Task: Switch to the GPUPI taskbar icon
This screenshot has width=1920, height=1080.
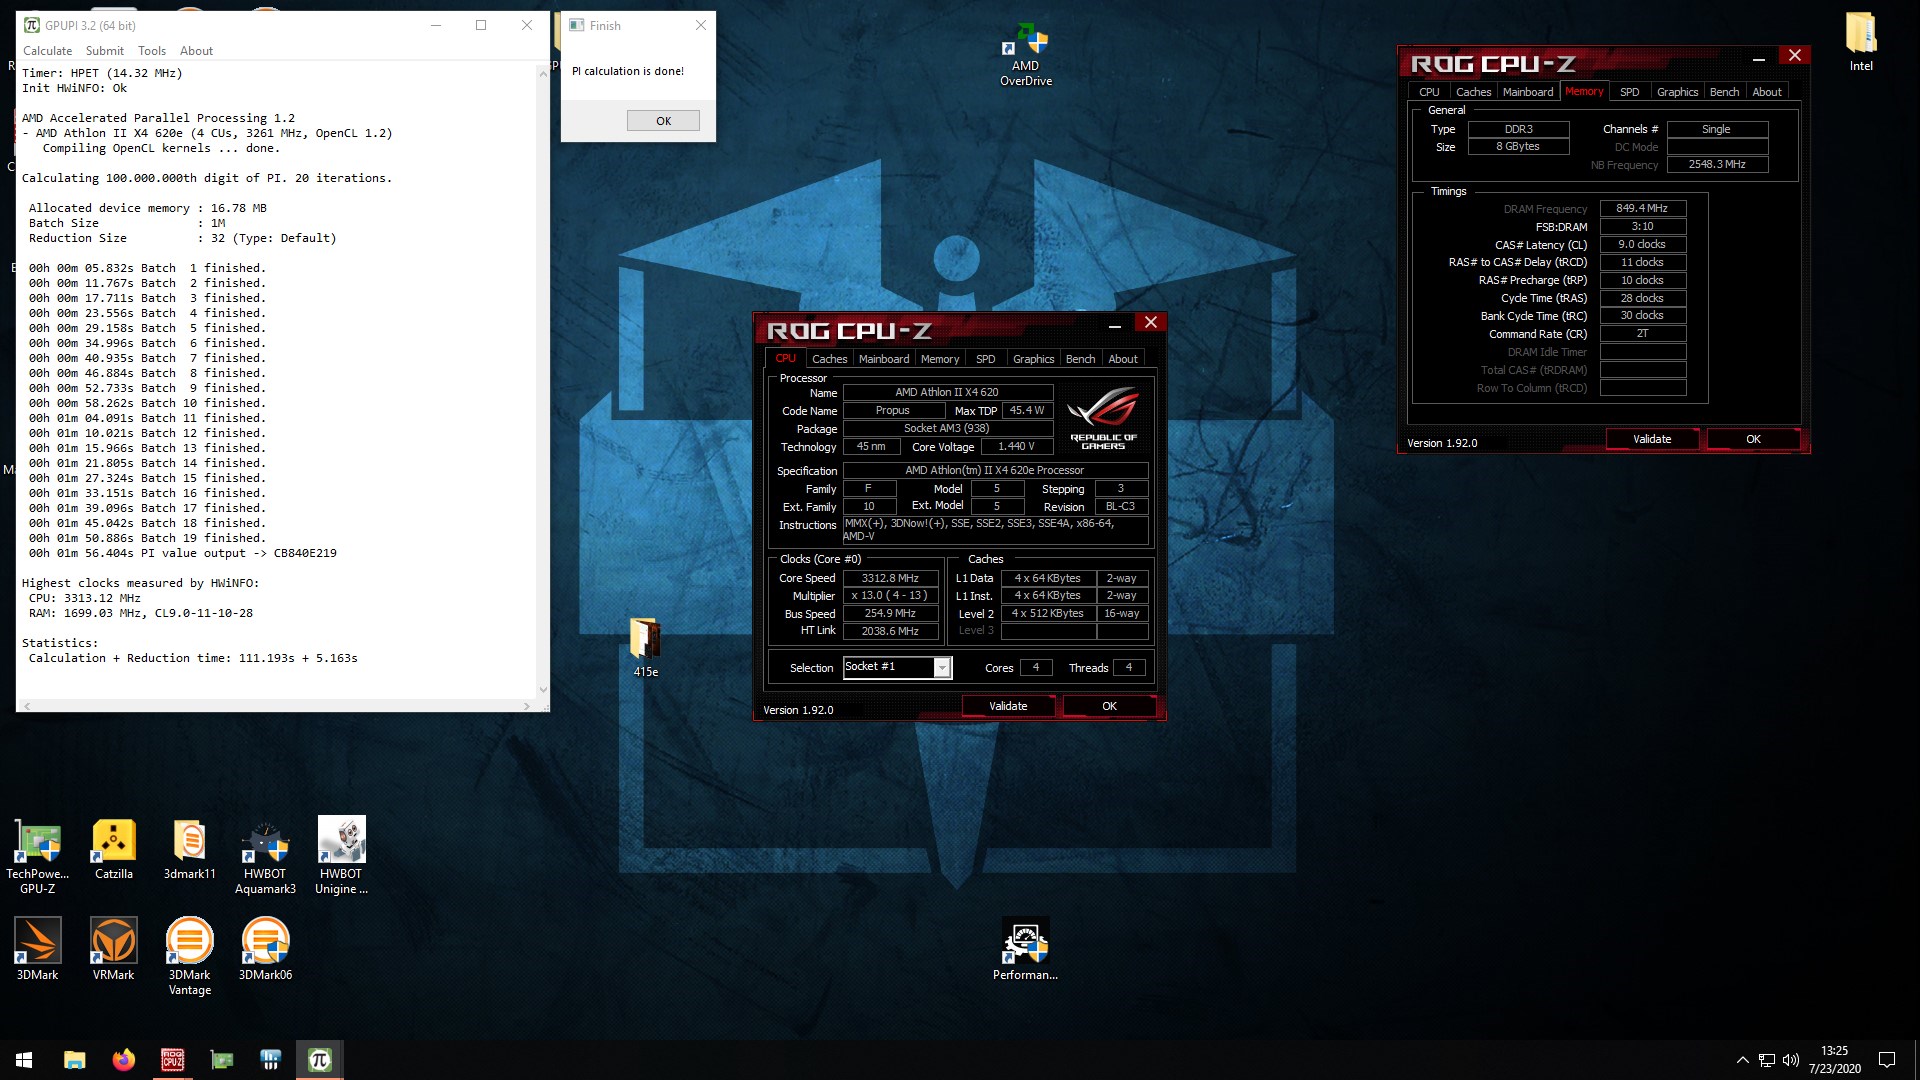Action: tap(319, 1060)
